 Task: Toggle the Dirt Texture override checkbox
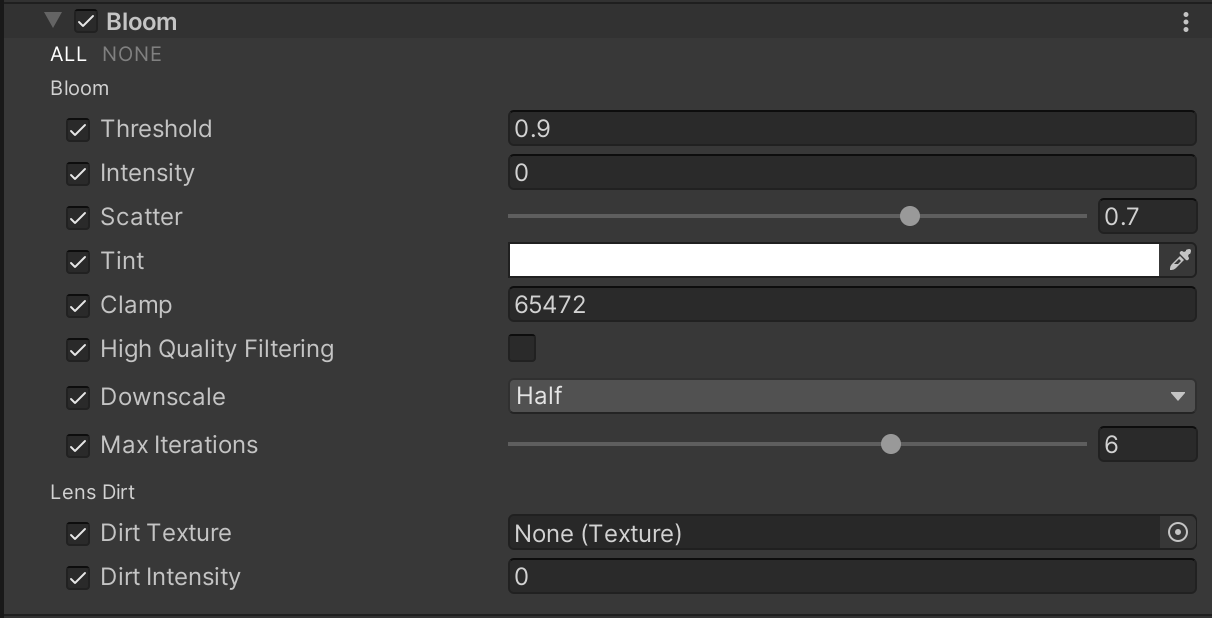tap(78, 533)
